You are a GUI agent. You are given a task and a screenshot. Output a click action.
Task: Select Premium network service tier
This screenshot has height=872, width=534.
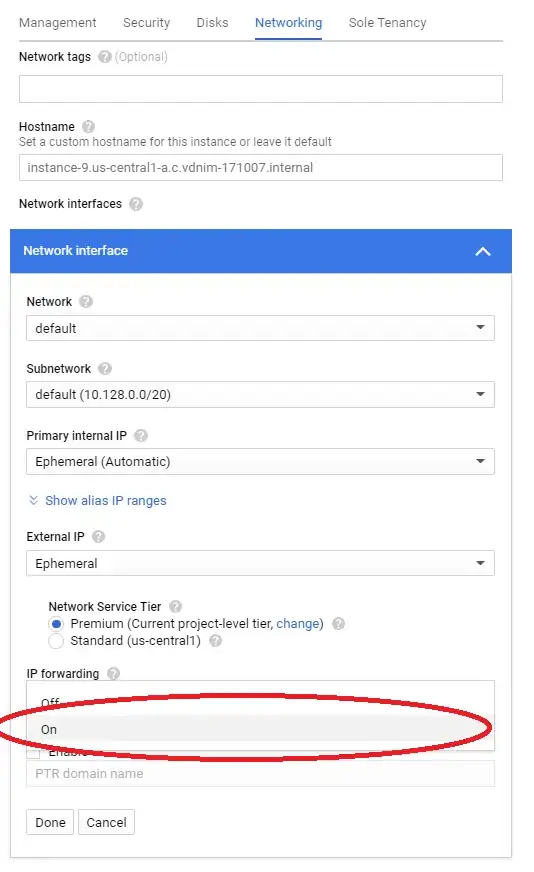(56, 624)
